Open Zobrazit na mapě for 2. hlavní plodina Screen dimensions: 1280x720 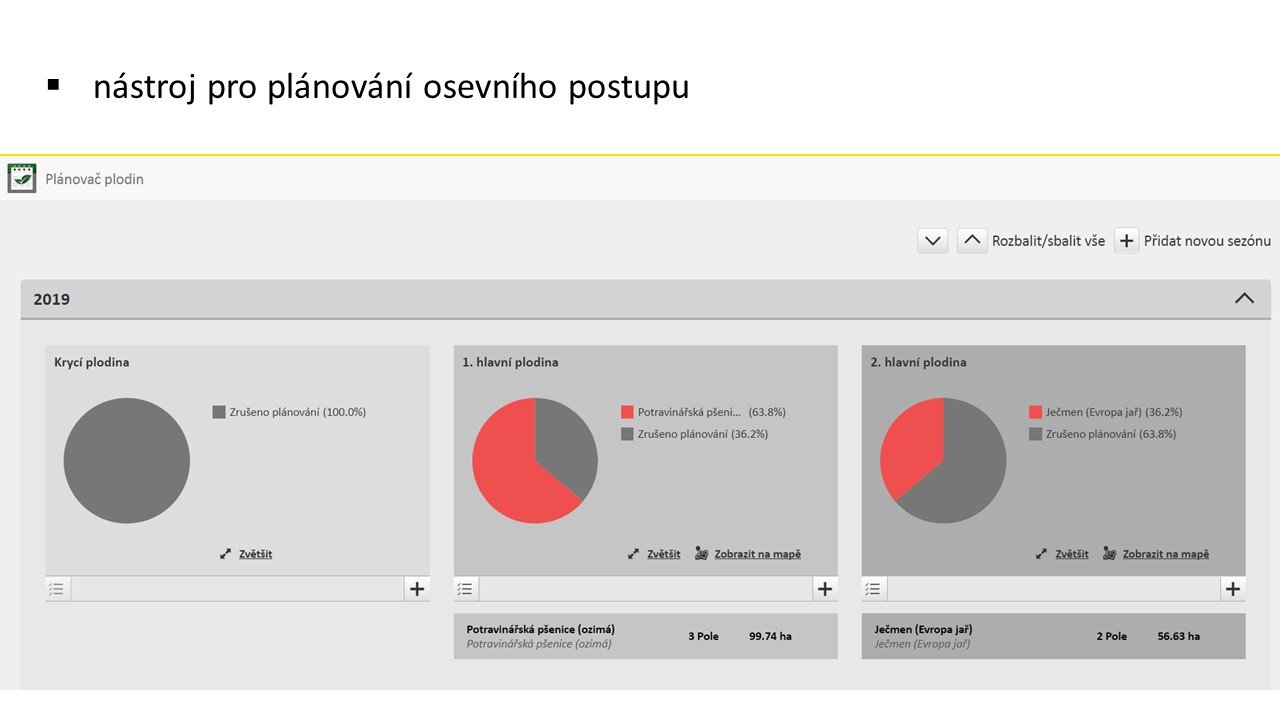tap(1165, 554)
